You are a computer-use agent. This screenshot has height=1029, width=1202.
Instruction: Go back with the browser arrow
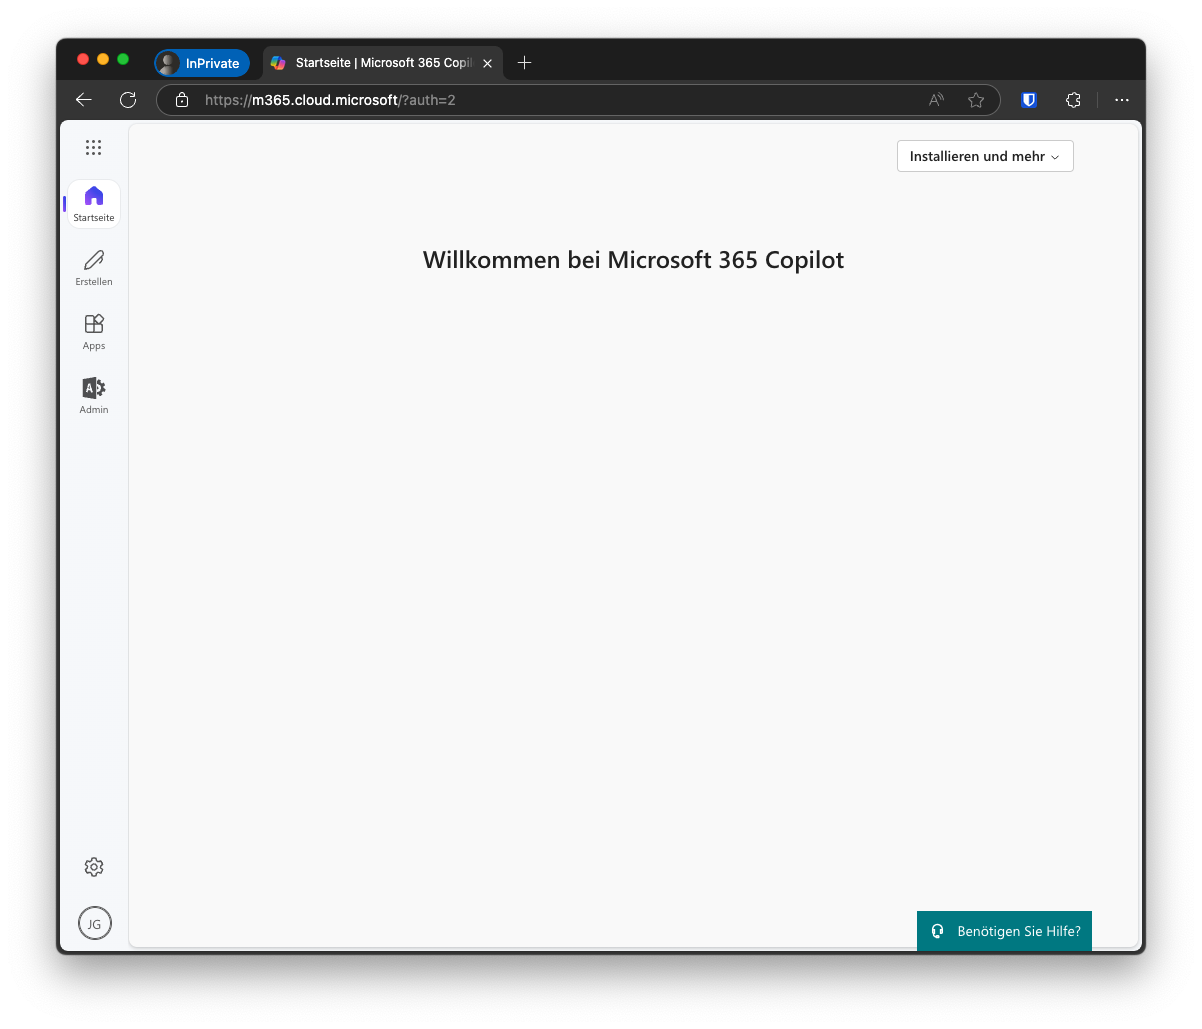tap(84, 100)
